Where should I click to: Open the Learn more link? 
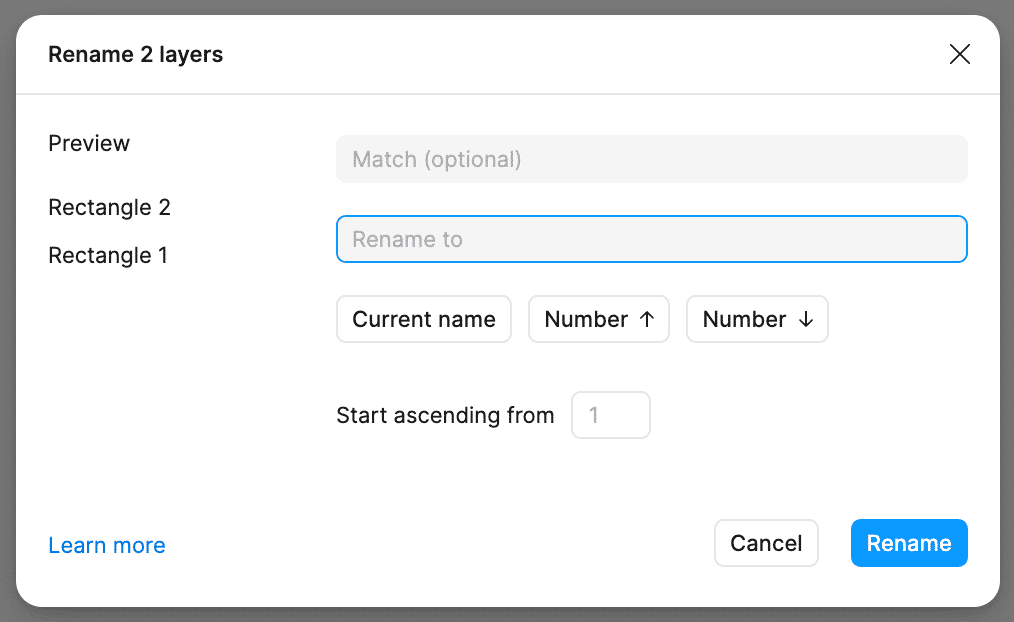click(107, 545)
